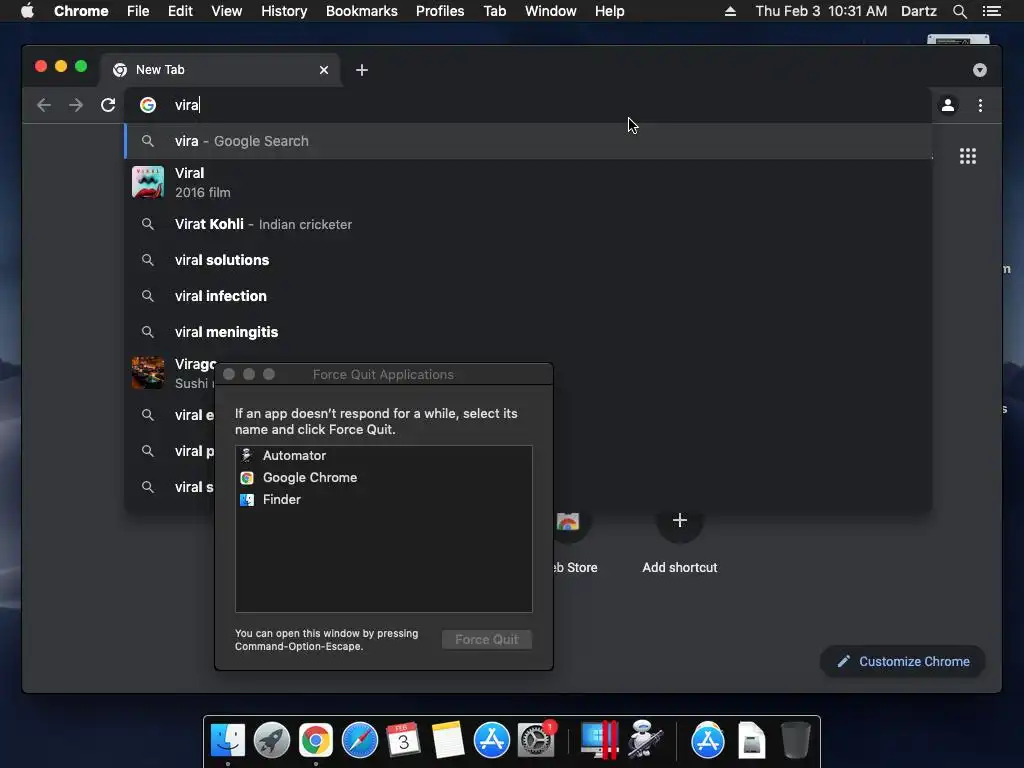Select viral meningitis suggestion
The width and height of the screenshot is (1024, 768).
point(528,332)
